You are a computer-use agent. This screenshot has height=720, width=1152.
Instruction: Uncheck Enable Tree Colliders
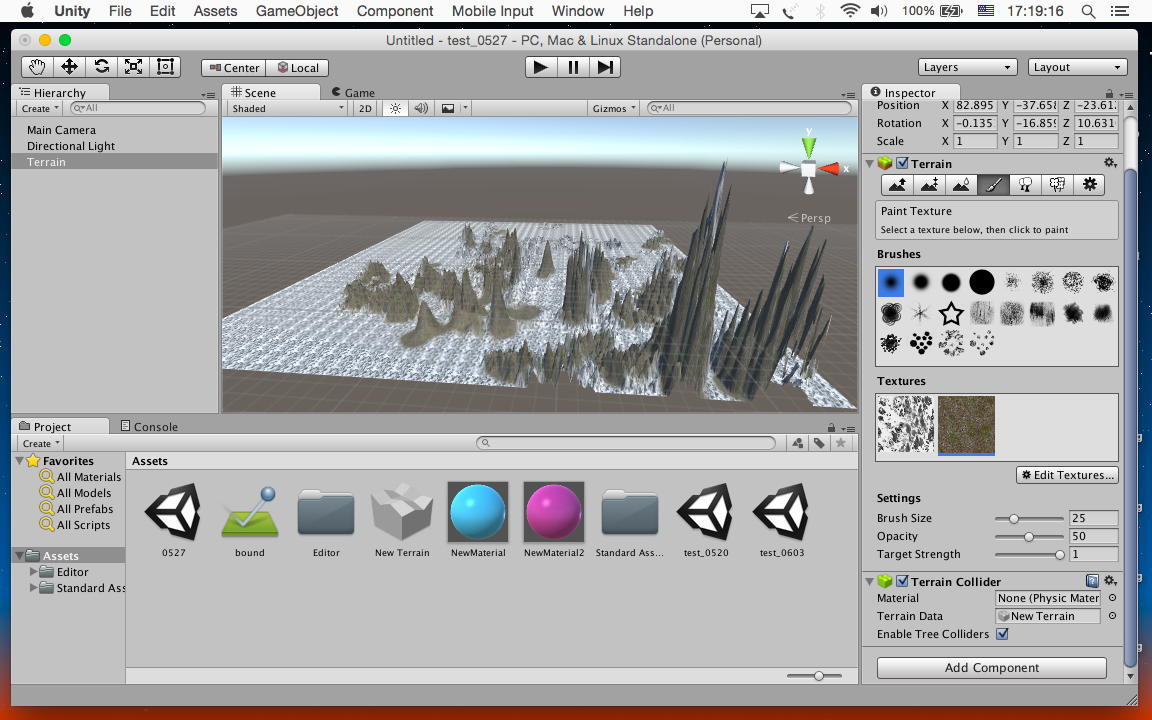pos(1002,634)
